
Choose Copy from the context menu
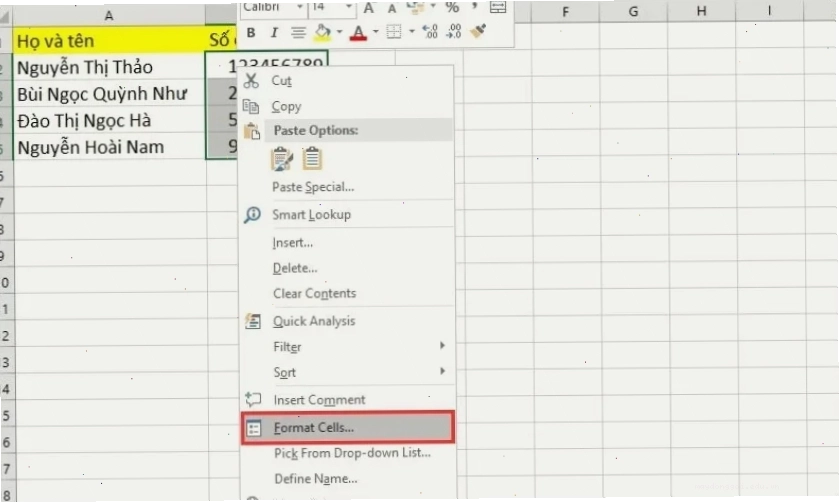pyautogui.click(x=347, y=106)
